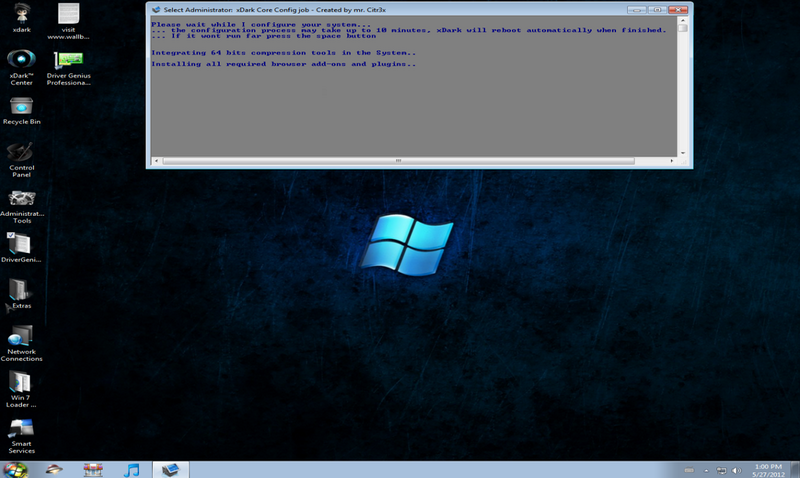Launch the music note taskbar app
The width and height of the screenshot is (800, 478).
click(132, 469)
